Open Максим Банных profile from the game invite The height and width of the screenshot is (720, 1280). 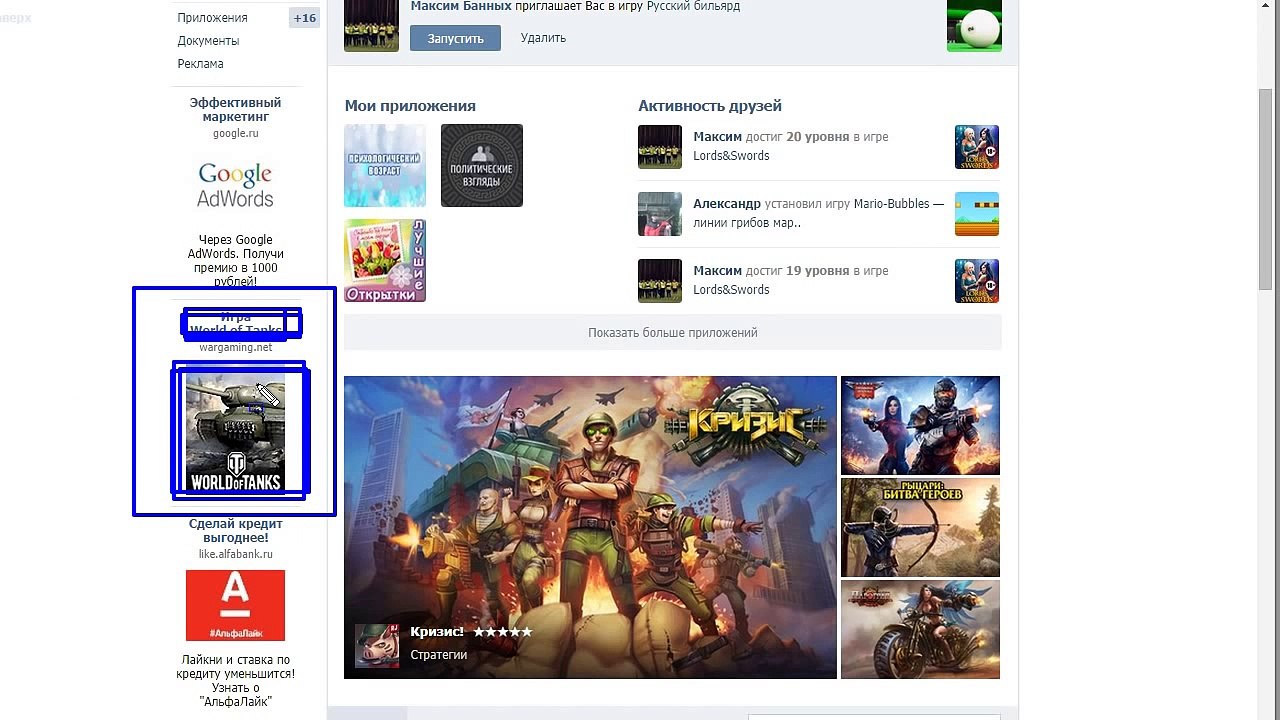tap(461, 6)
